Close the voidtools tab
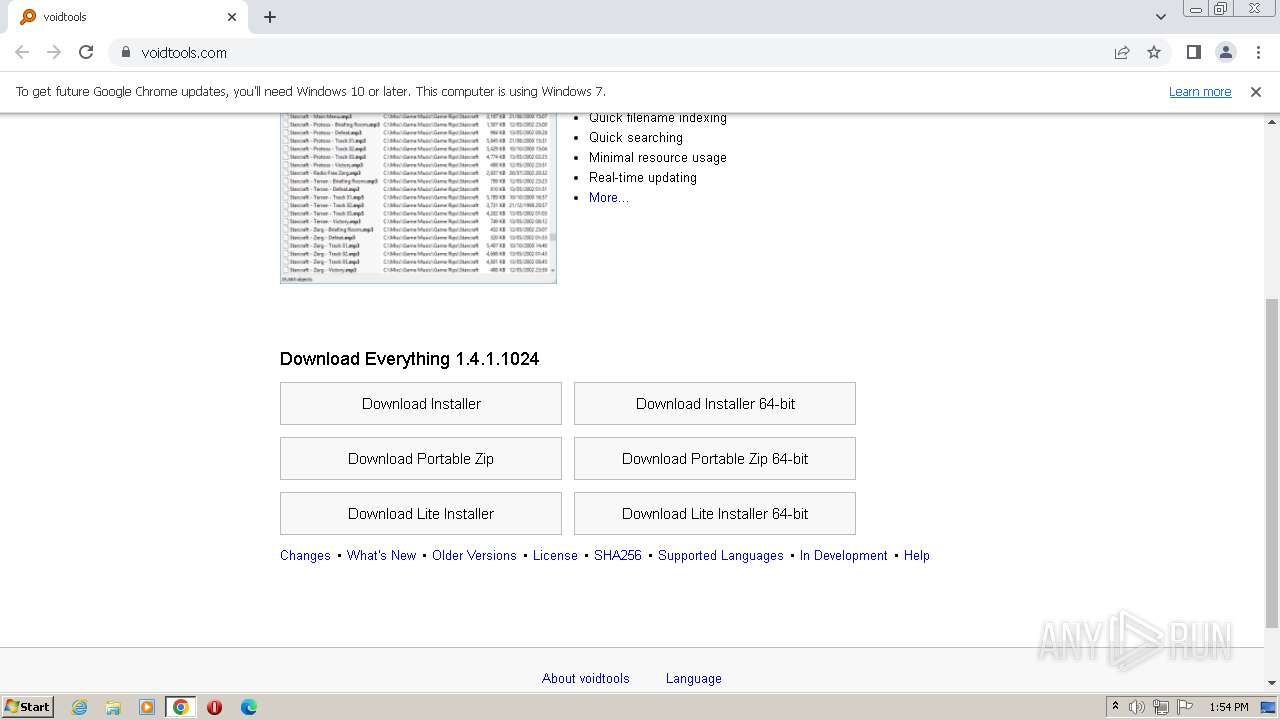The height and width of the screenshot is (720, 1280). coord(232,17)
